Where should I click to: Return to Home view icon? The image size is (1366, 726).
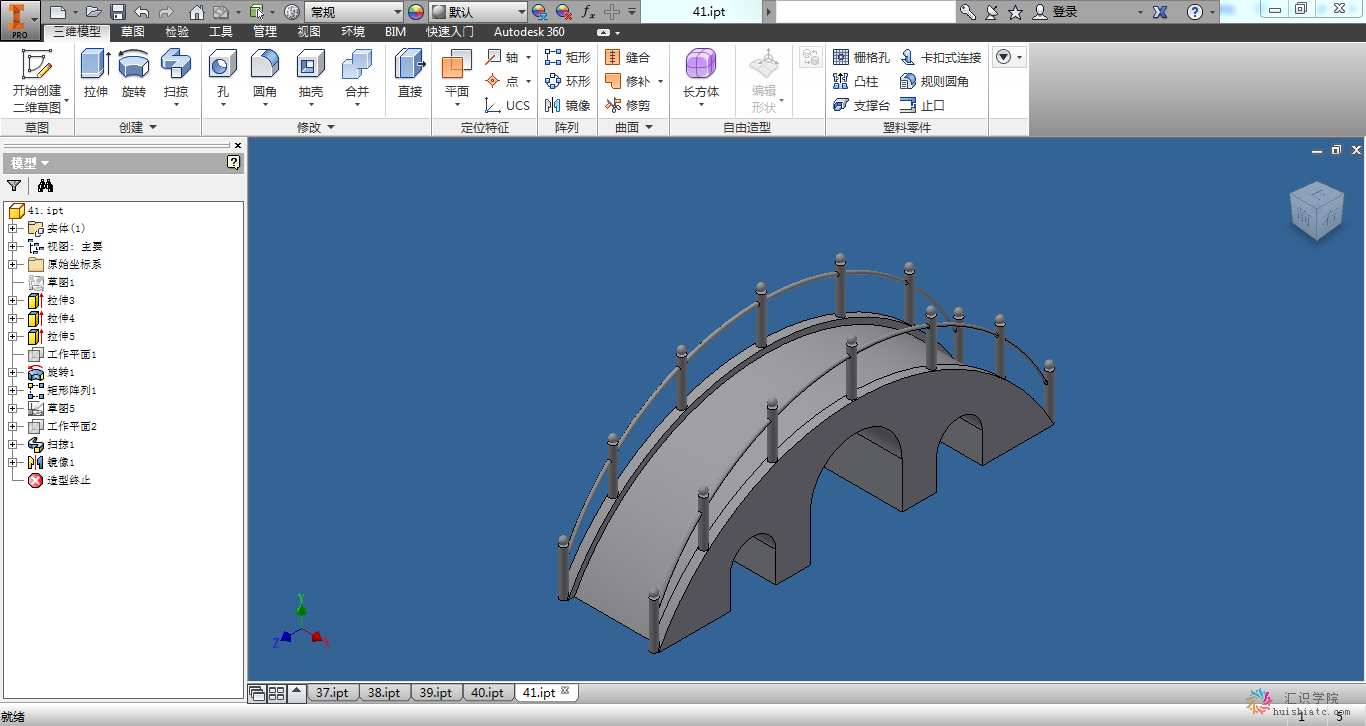click(x=197, y=12)
